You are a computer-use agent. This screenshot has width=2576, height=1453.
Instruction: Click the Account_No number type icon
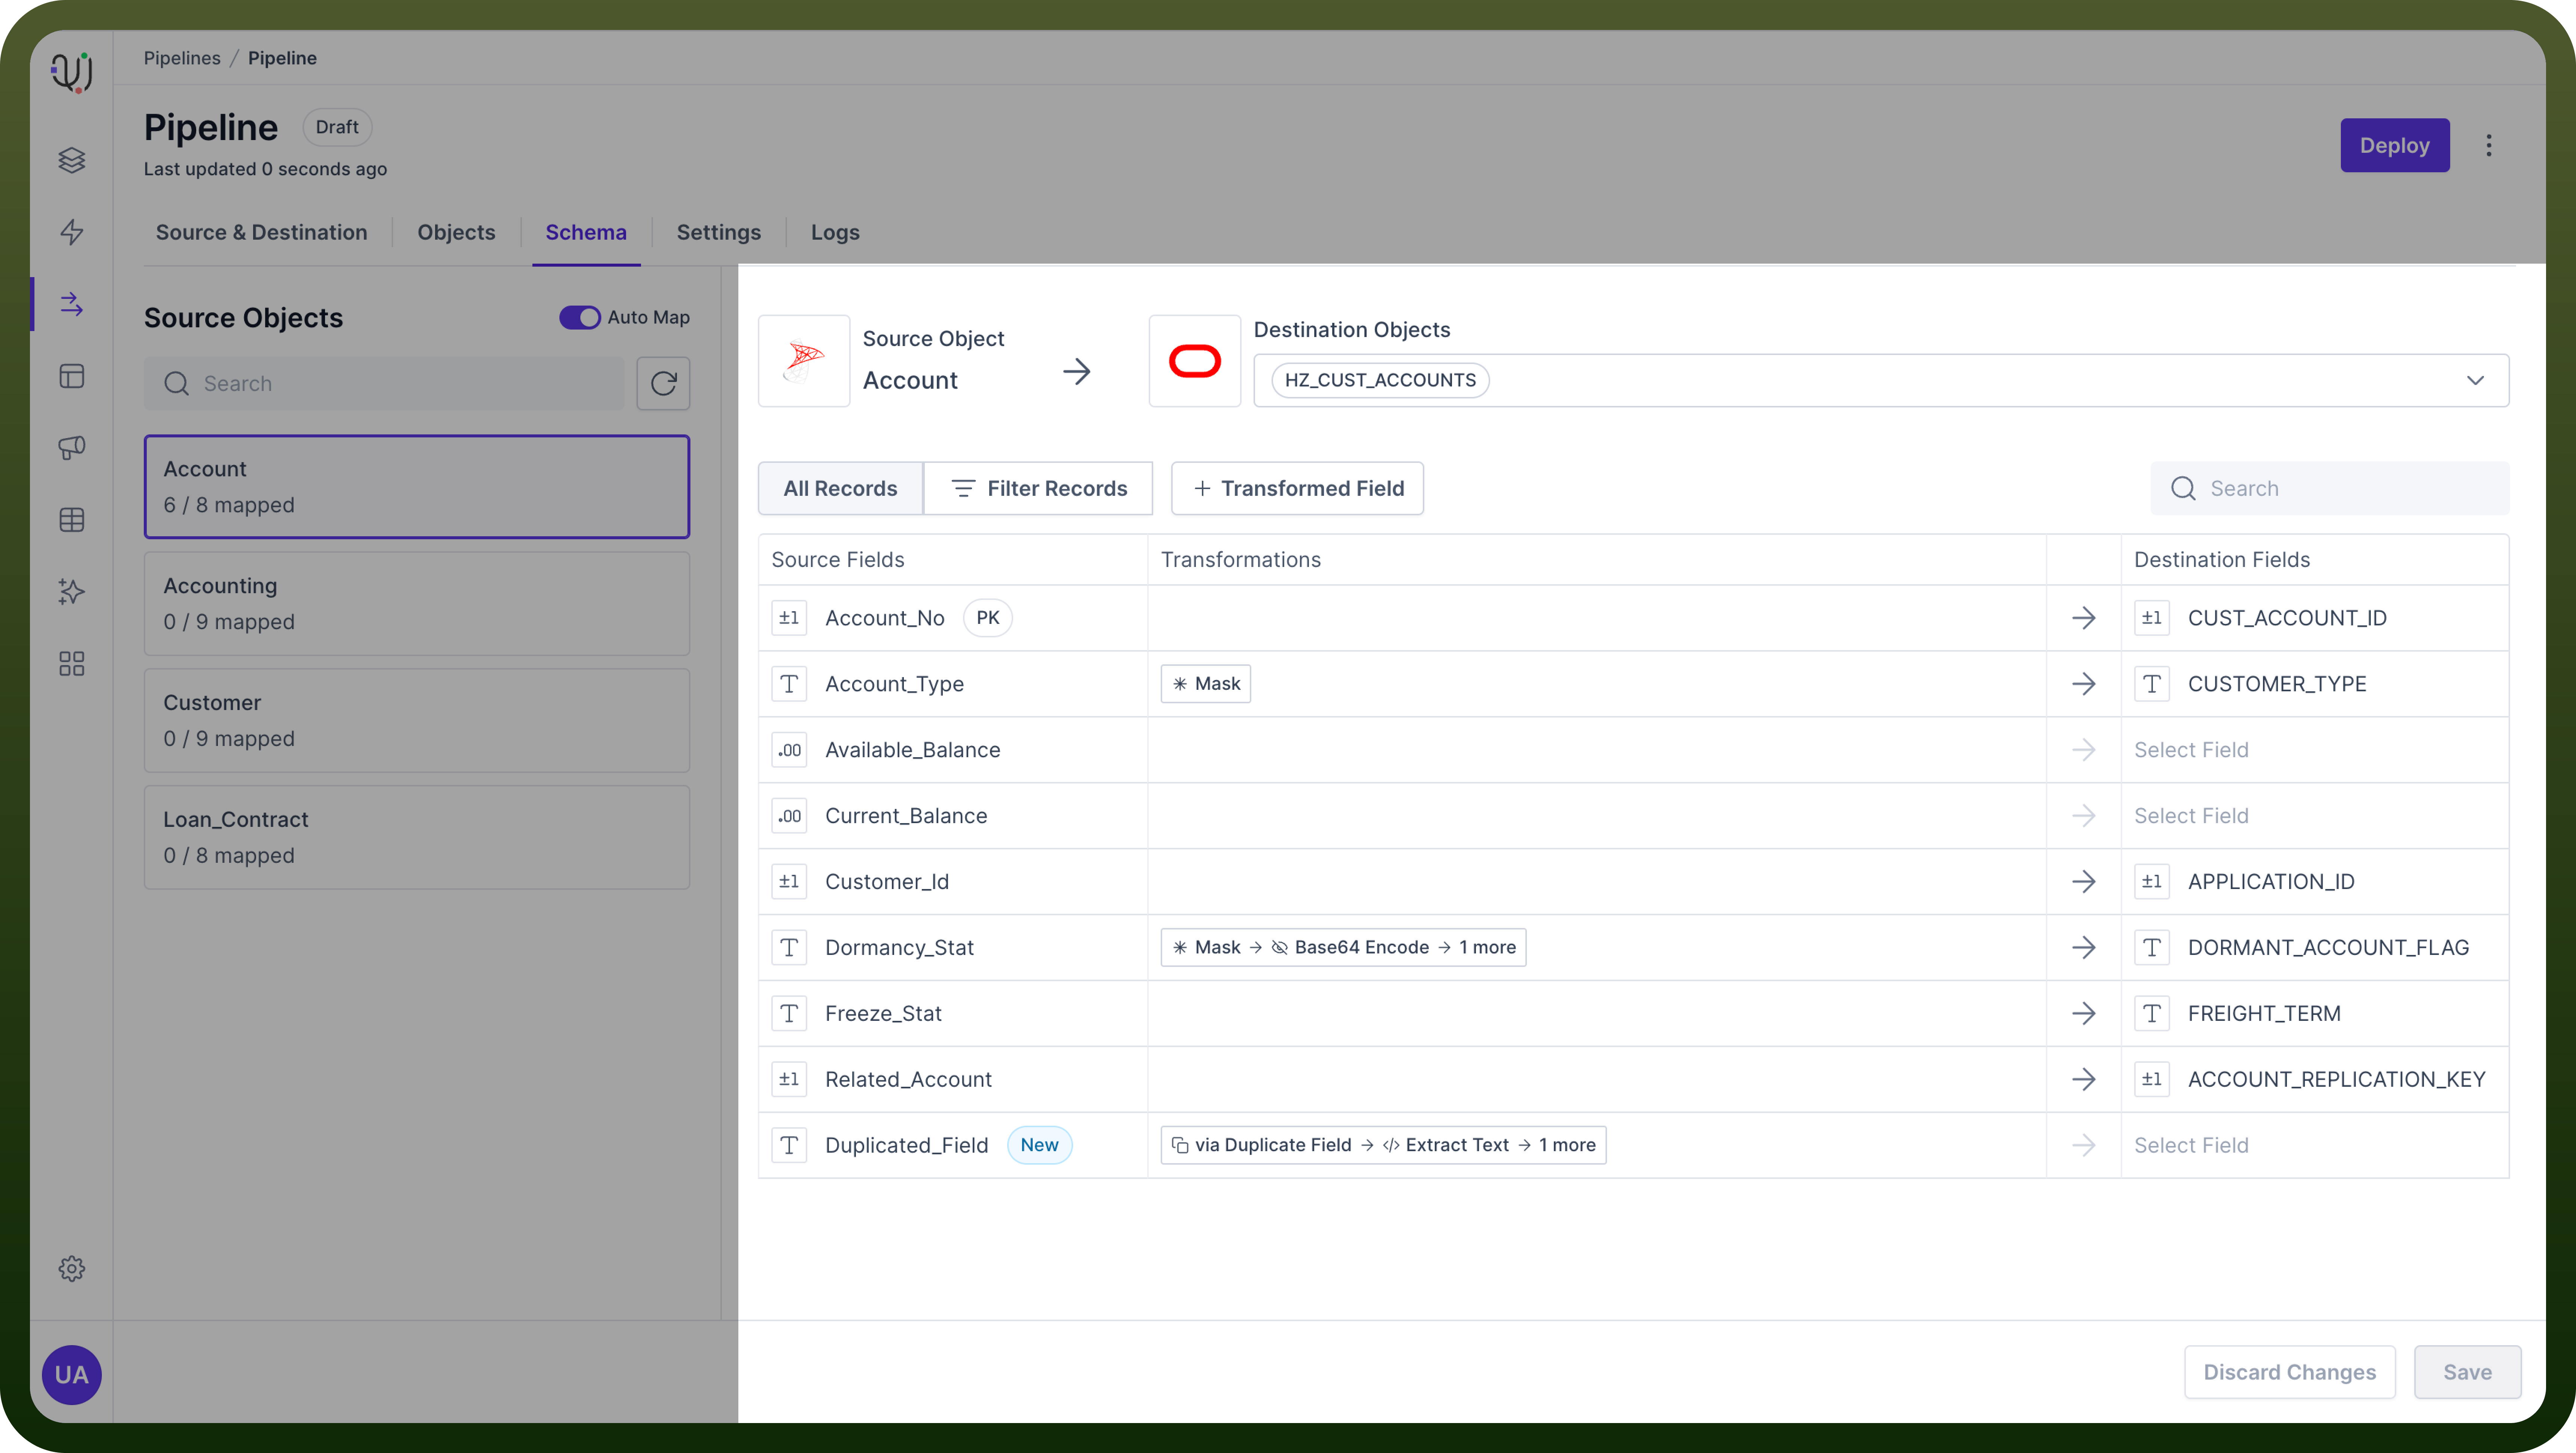[x=789, y=618]
